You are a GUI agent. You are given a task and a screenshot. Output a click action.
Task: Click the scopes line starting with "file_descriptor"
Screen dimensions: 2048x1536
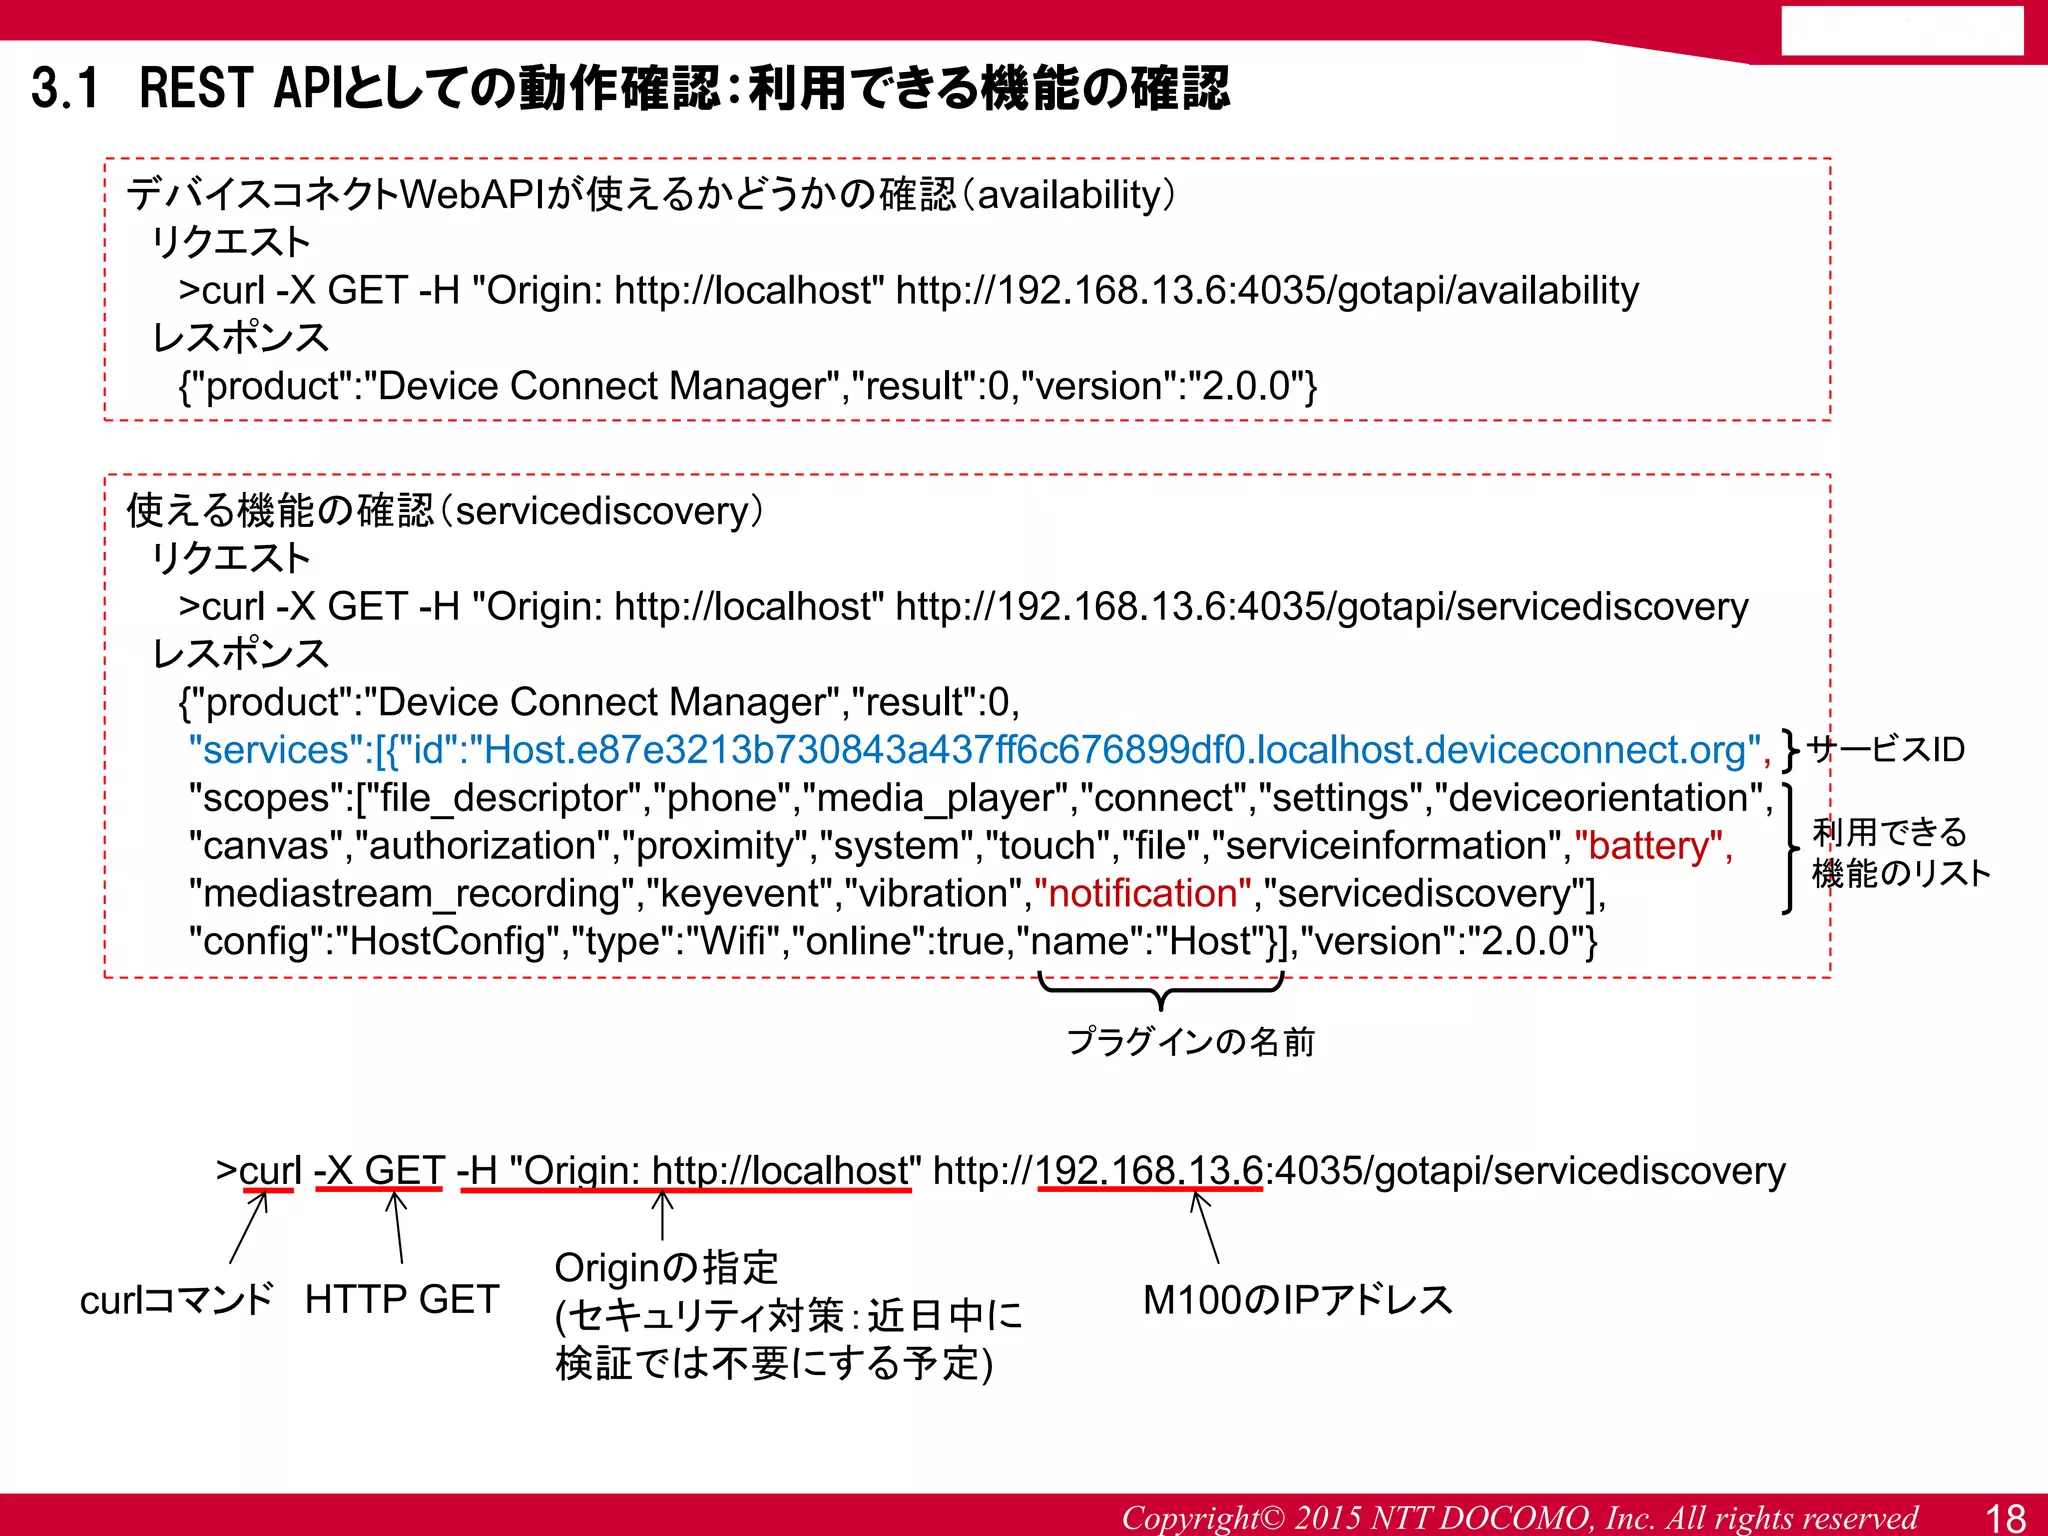[x=981, y=798]
